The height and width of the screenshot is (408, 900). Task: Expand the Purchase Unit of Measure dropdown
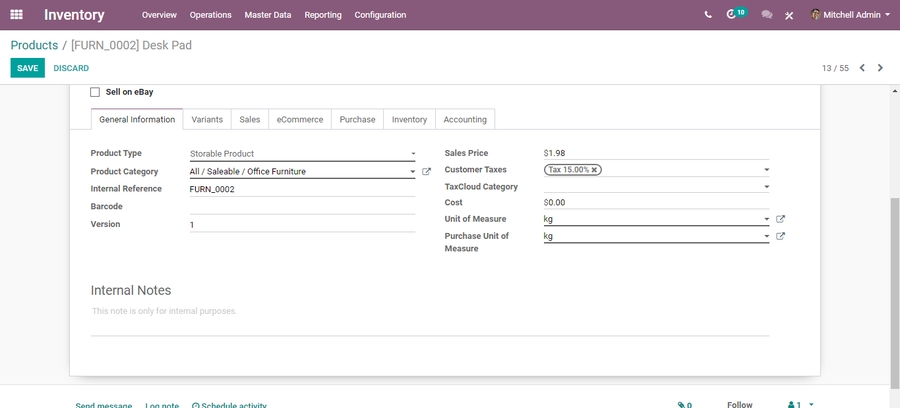click(656, 237)
